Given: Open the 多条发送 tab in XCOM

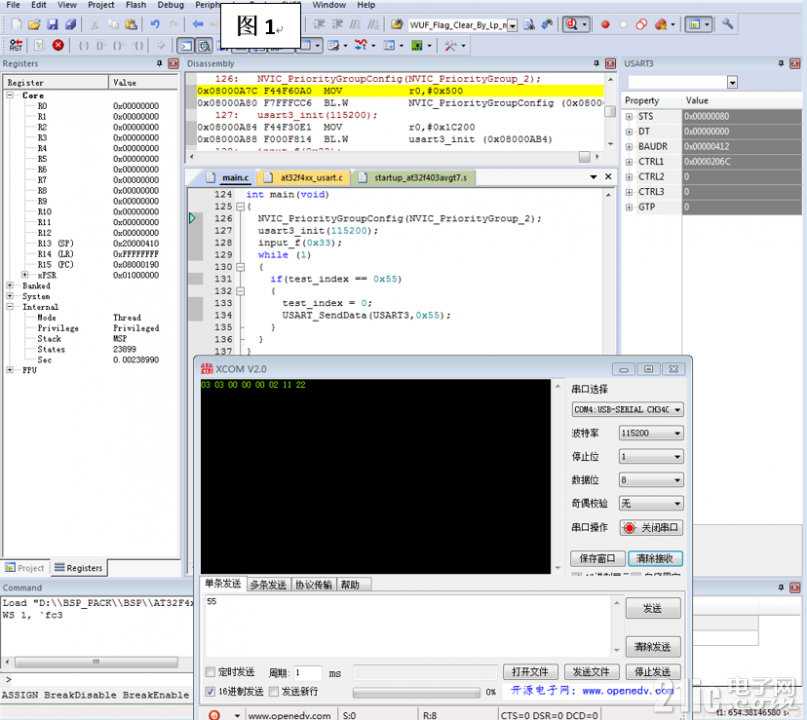Looking at the screenshot, I should pyautogui.click(x=268, y=585).
